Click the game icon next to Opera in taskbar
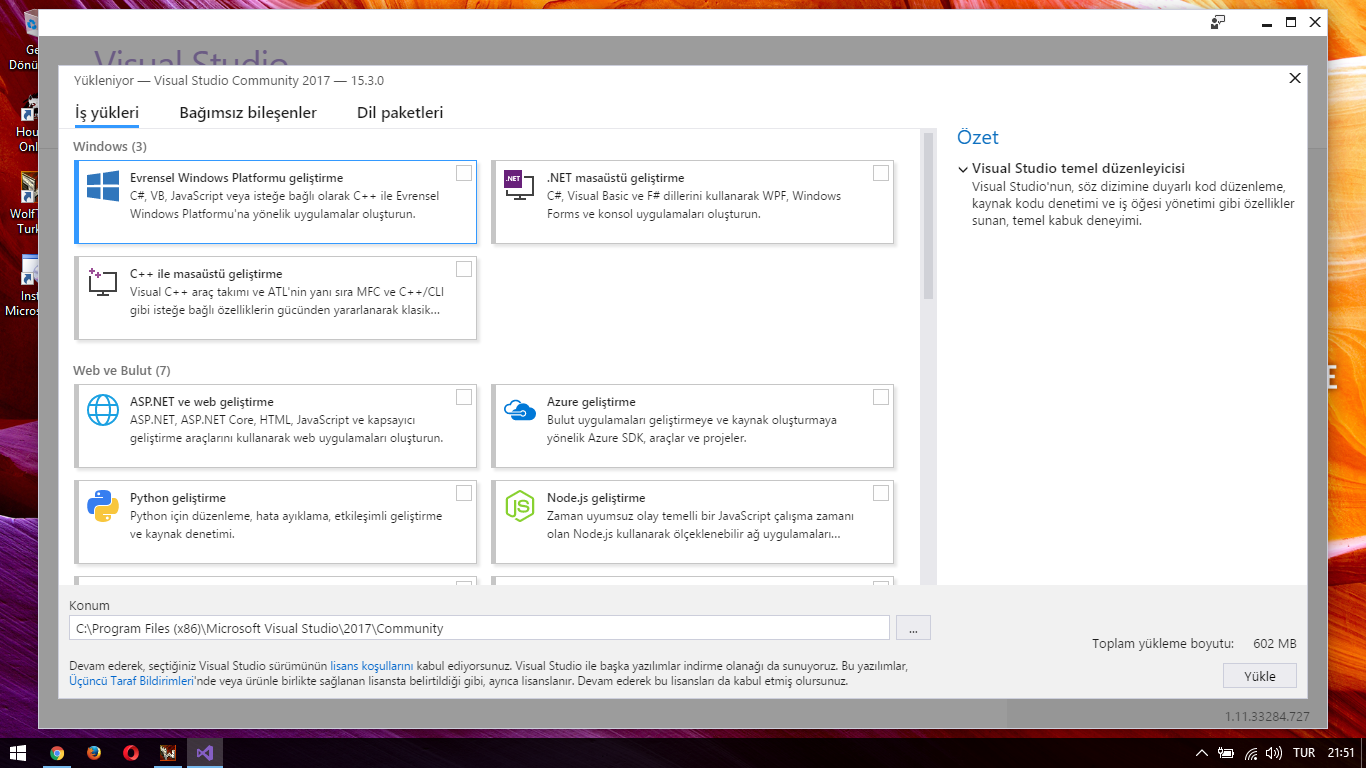Viewport: 1366px width, 768px height. point(168,753)
